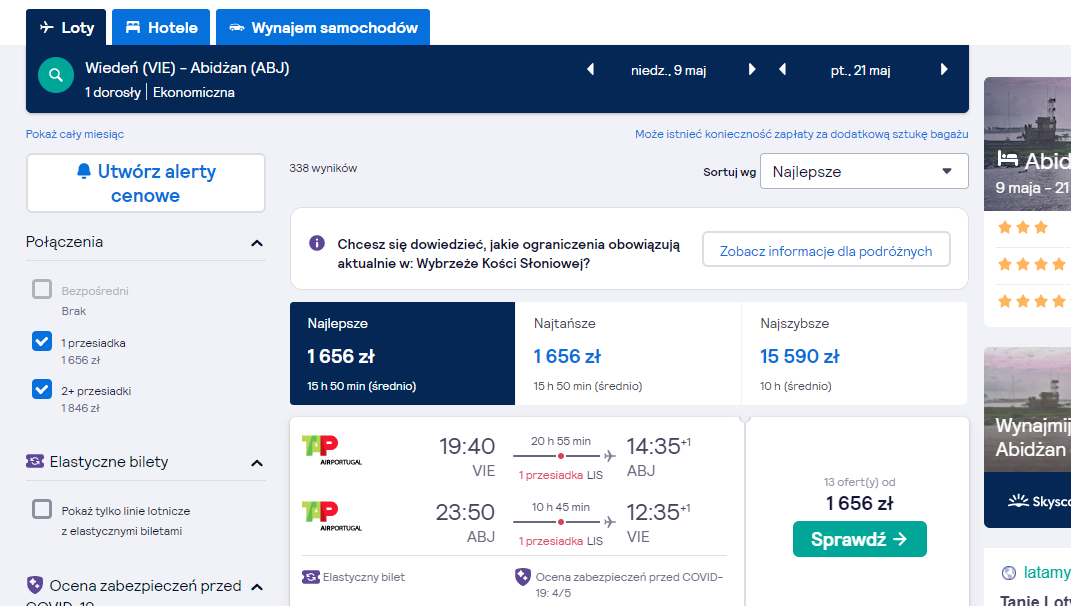Go to next return date arrow

click(944, 70)
